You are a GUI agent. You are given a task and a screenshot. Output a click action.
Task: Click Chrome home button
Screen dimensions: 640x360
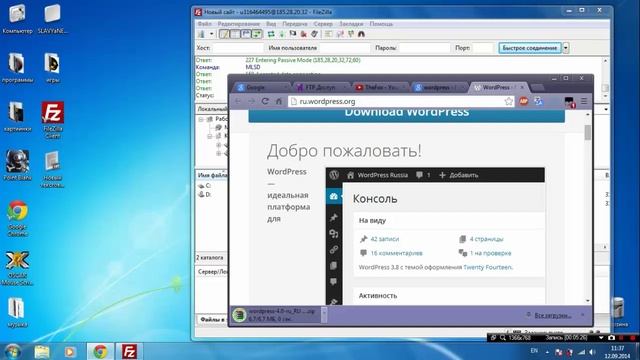coord(279,101)
